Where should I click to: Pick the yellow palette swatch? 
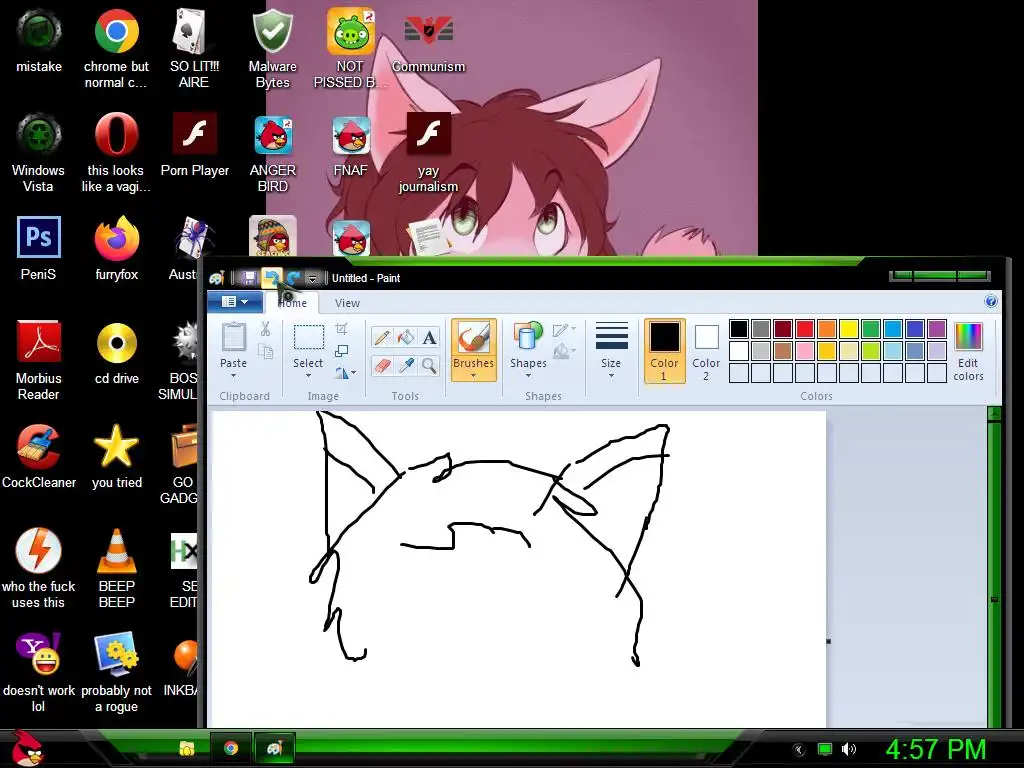click(x=848, y=328)
